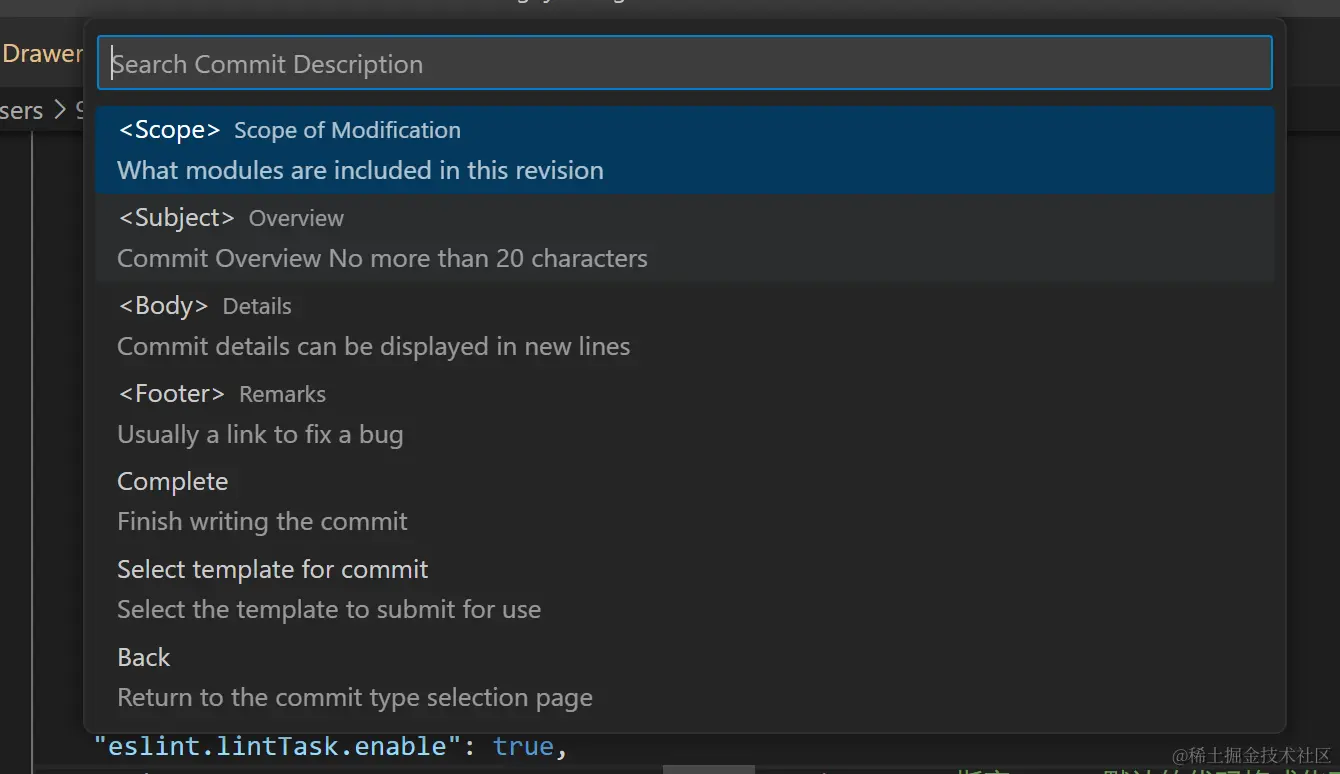Click the true value of eslint.lintTask.enable
This screenshot has width=1340, height=774.
(x=523, y=746)
